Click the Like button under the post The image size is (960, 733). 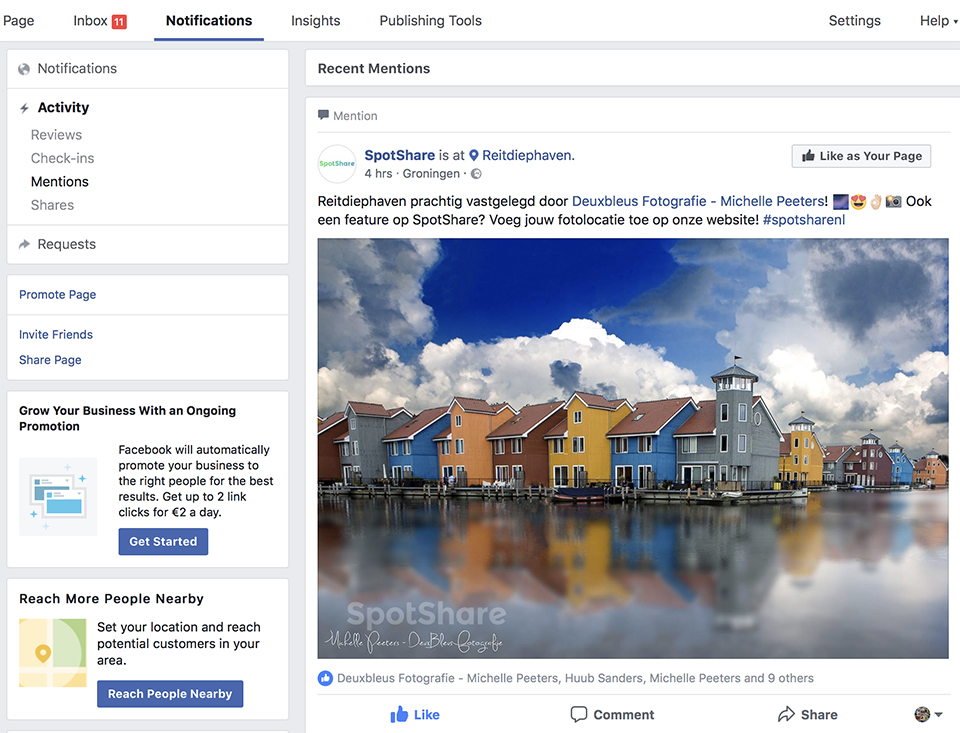pos(414,715)
